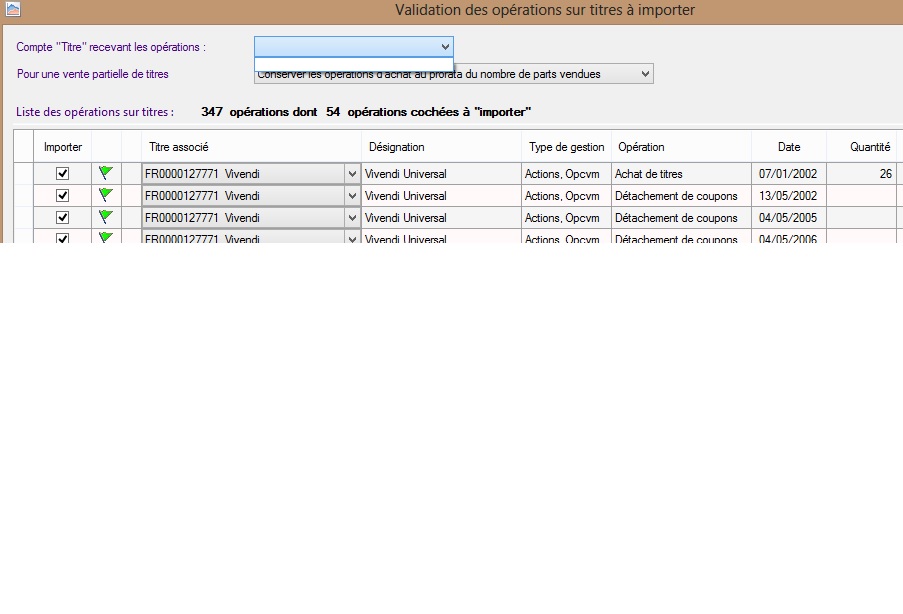
Task: Open Titre associé dropdown on the 07/01/2002 row
Action: coord(351,174)
